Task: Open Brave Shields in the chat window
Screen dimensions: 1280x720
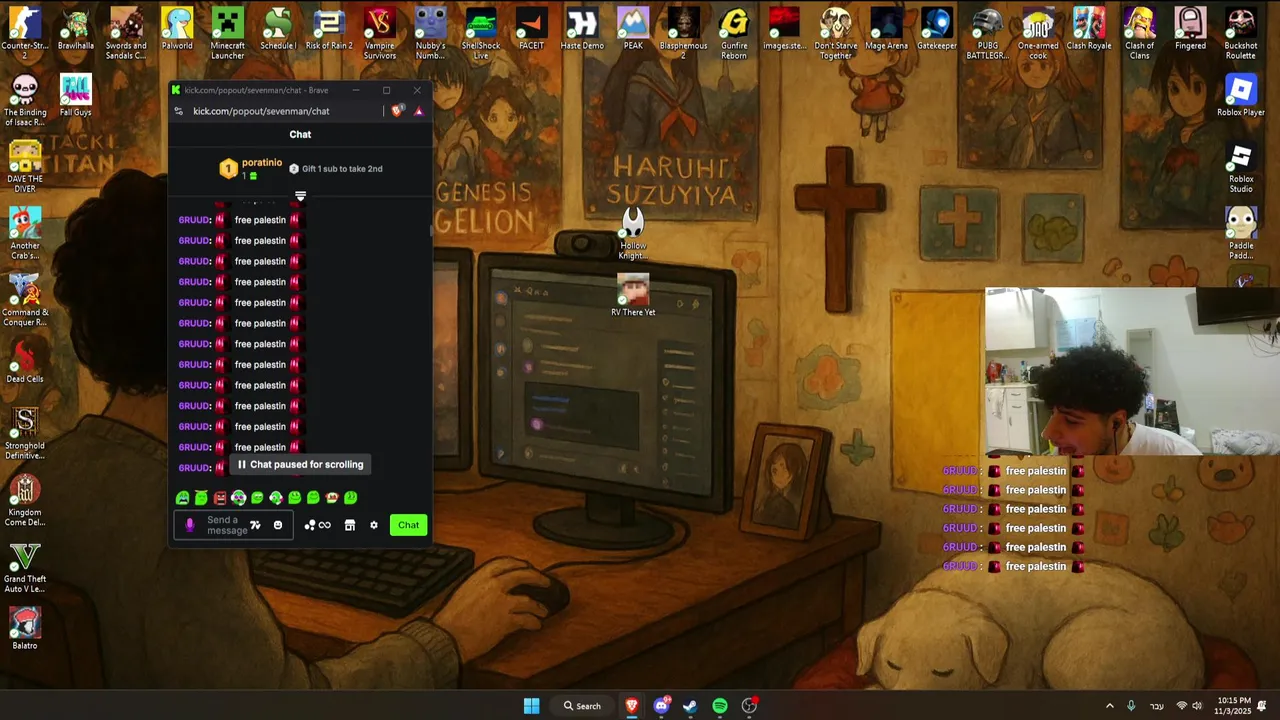Action: (397, 111)
